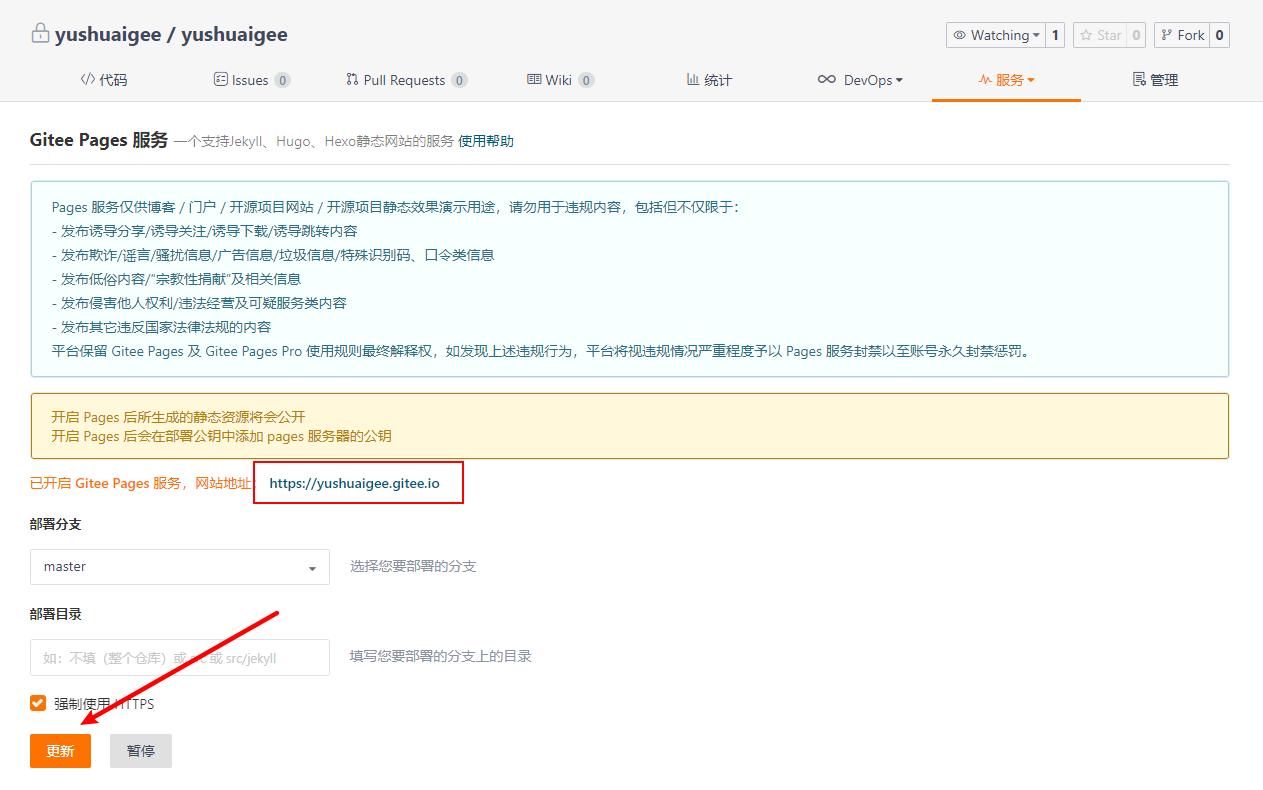Open the 使用帮助 help link
The image size is (1263, 790).
486,141
